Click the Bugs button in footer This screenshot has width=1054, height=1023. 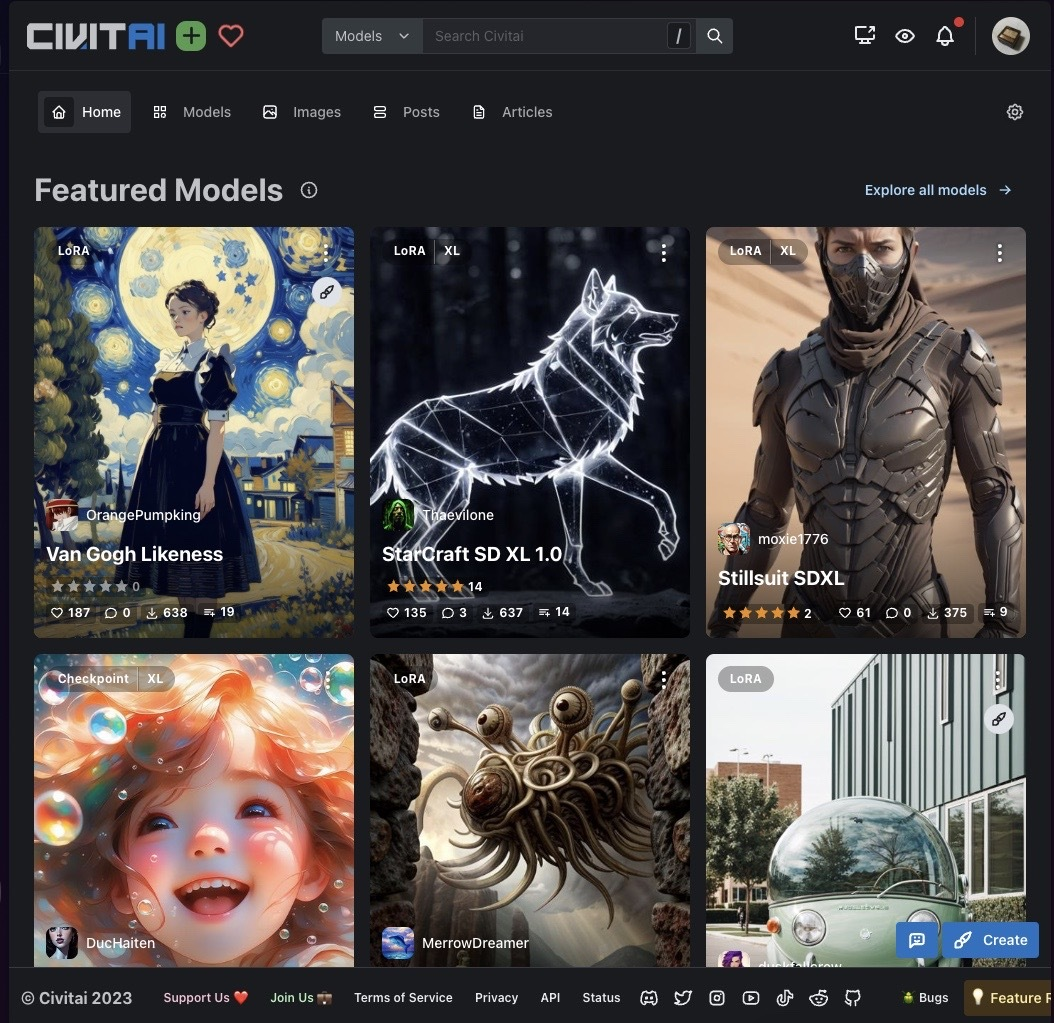[x=926, y=997]
